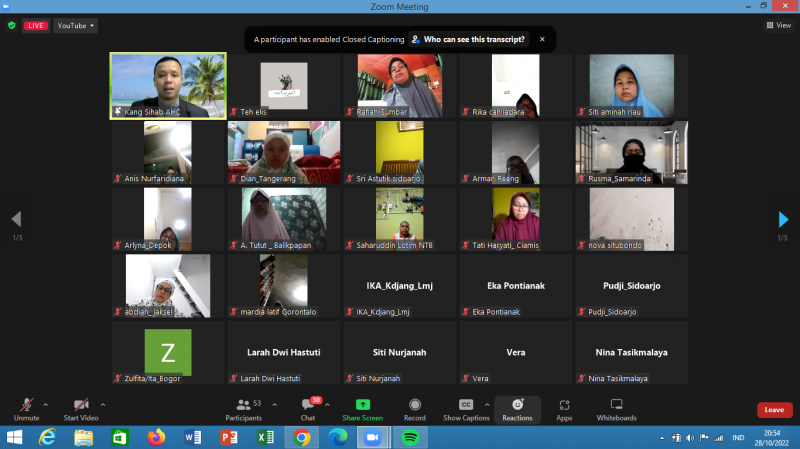800x449 pixels.
Task: Start Share Screen
Action: point(362,407)
